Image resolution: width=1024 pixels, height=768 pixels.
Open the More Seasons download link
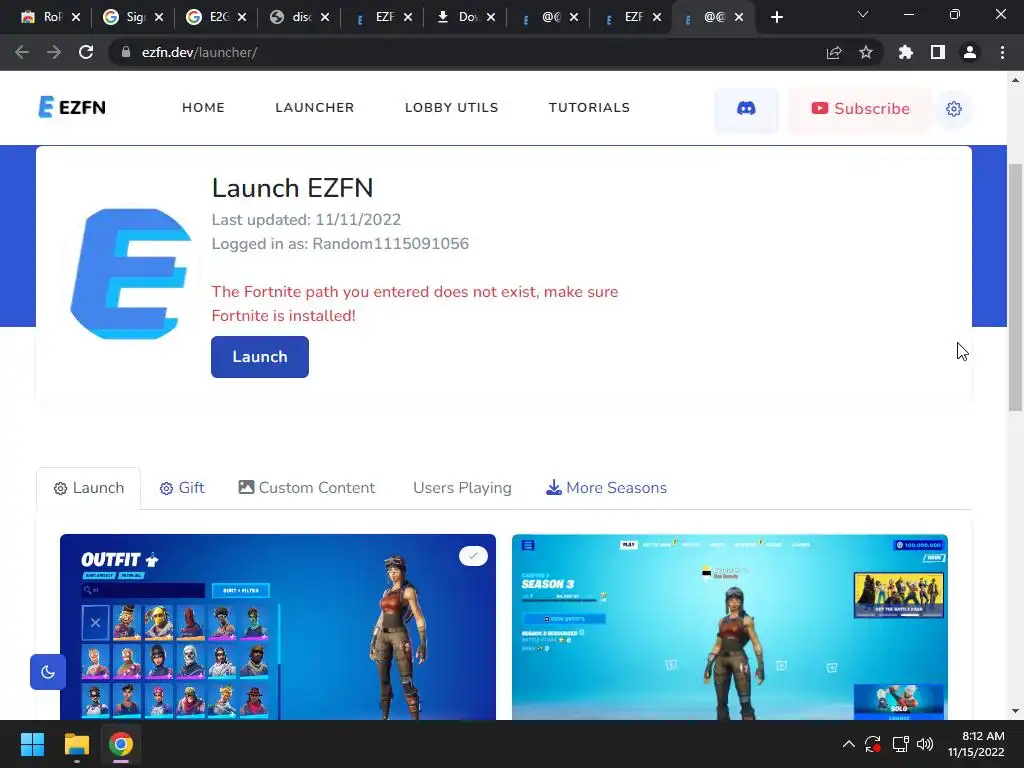[607, 488]
